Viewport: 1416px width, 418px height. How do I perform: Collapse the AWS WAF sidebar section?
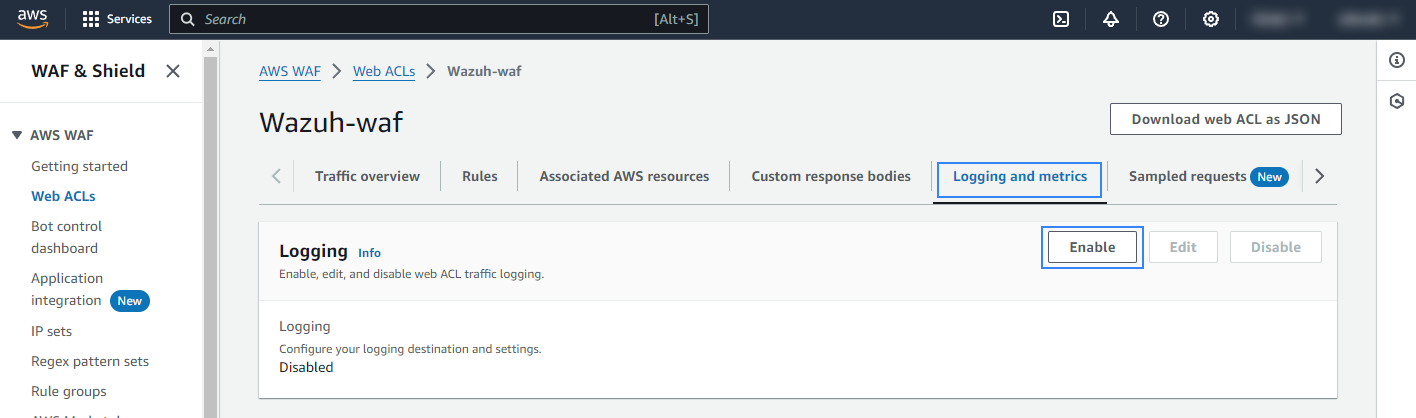tap(17, 136)
